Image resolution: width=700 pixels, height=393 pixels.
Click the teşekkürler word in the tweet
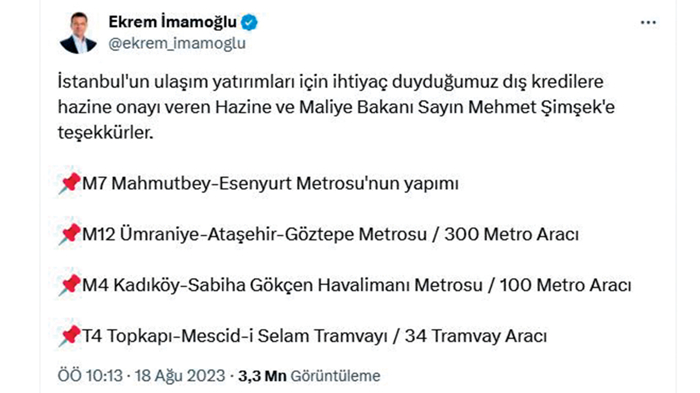104,133
